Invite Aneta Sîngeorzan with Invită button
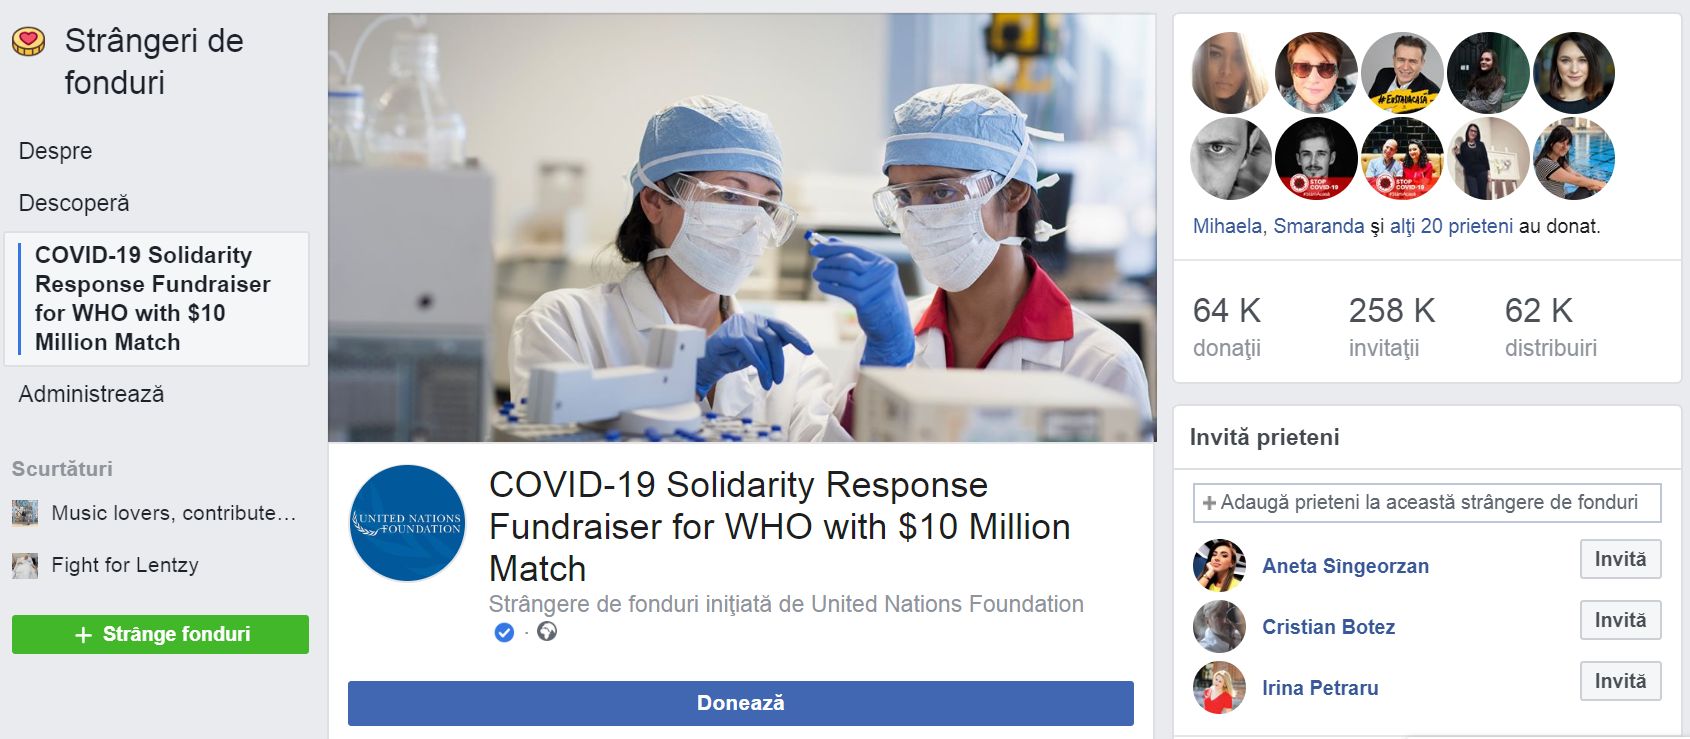This screenshot has height=739, width=1690. pyautogui.click(x=1621, y=559)
